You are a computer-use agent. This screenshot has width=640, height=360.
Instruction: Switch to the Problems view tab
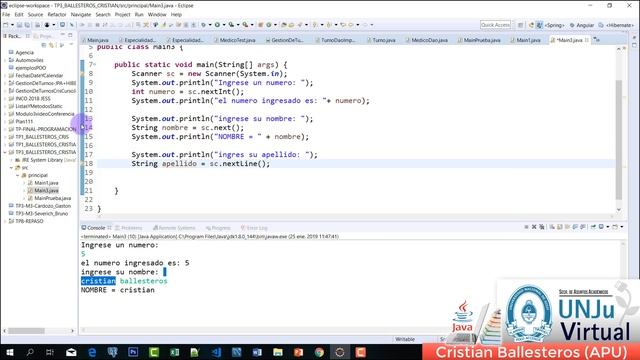129,228
